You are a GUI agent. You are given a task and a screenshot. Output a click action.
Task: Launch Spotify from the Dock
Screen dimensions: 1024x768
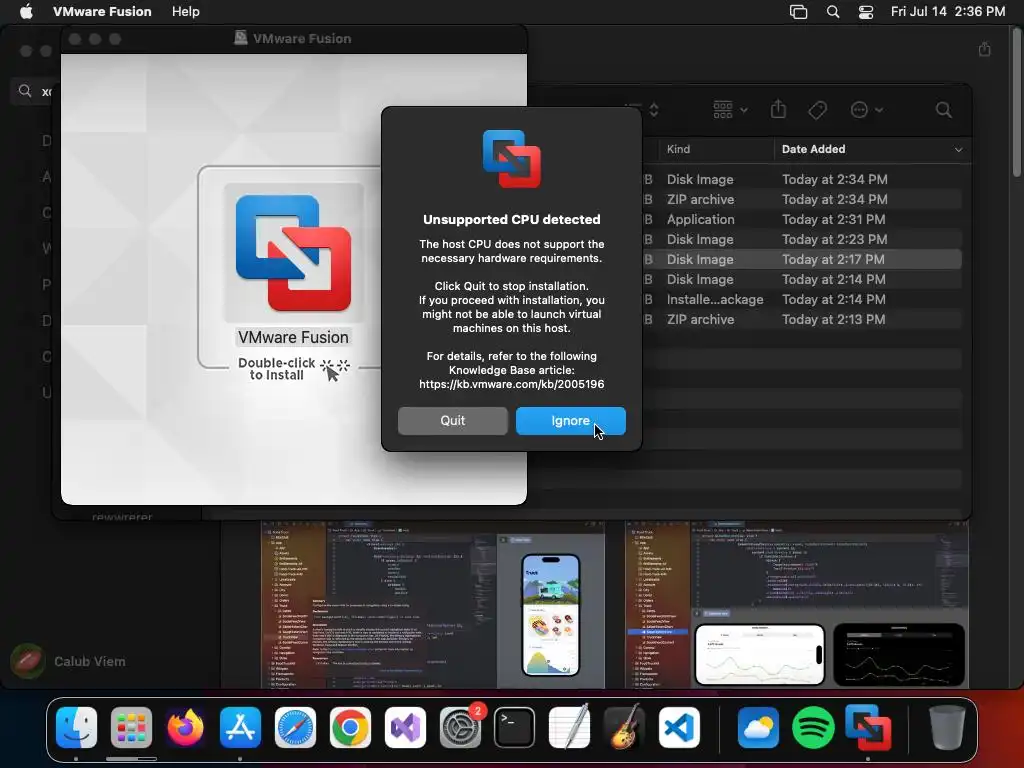click(813, 727)
